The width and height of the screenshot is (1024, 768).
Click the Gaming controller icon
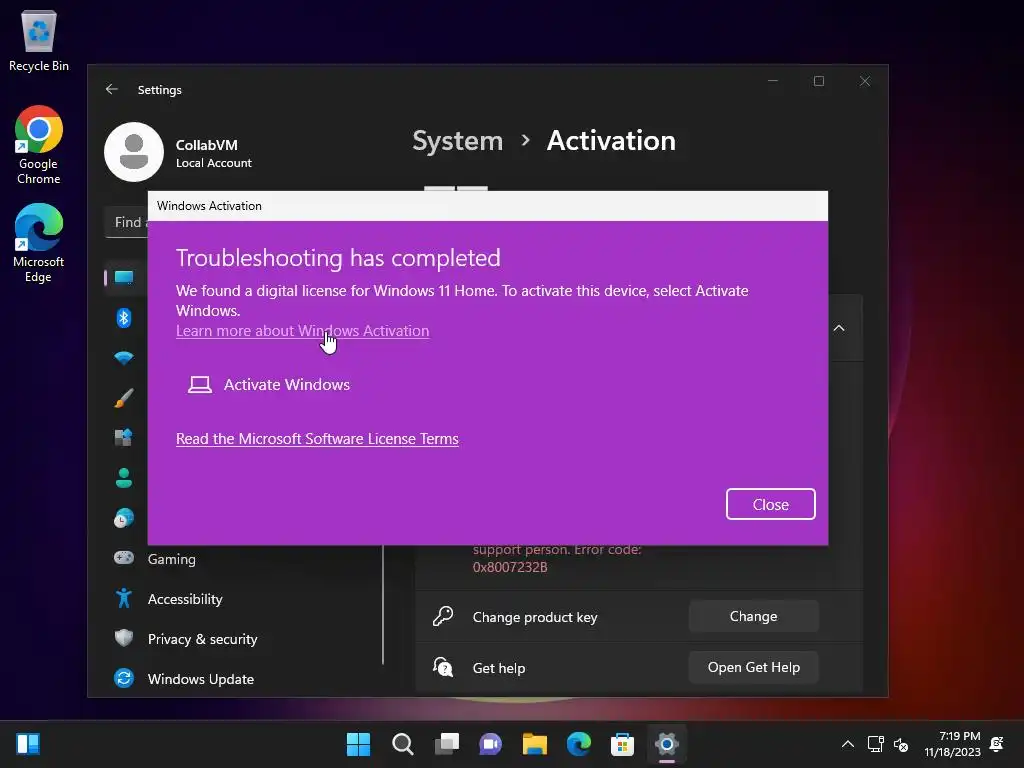[x=124, y=558]
